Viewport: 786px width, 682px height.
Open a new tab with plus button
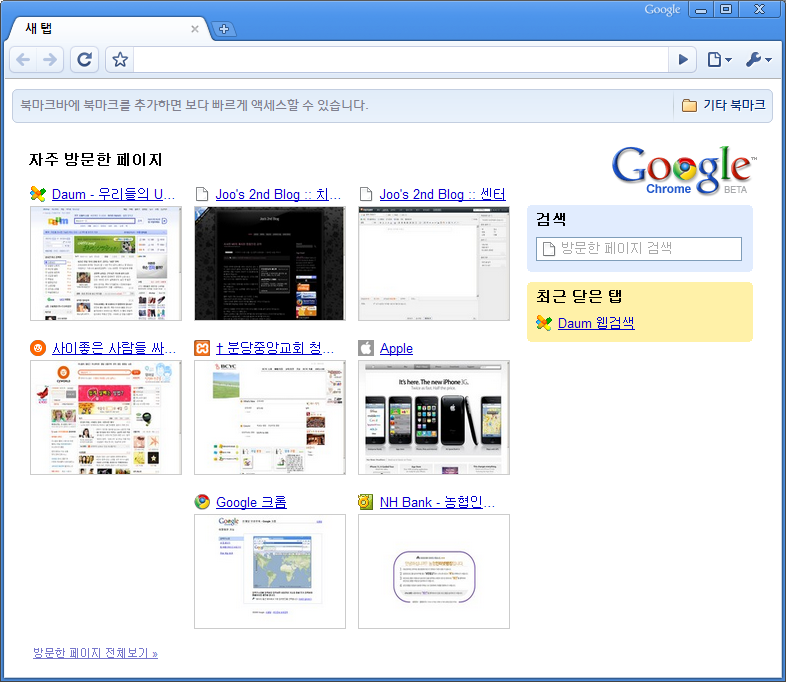pyautogui.click(x=224, y=29)
